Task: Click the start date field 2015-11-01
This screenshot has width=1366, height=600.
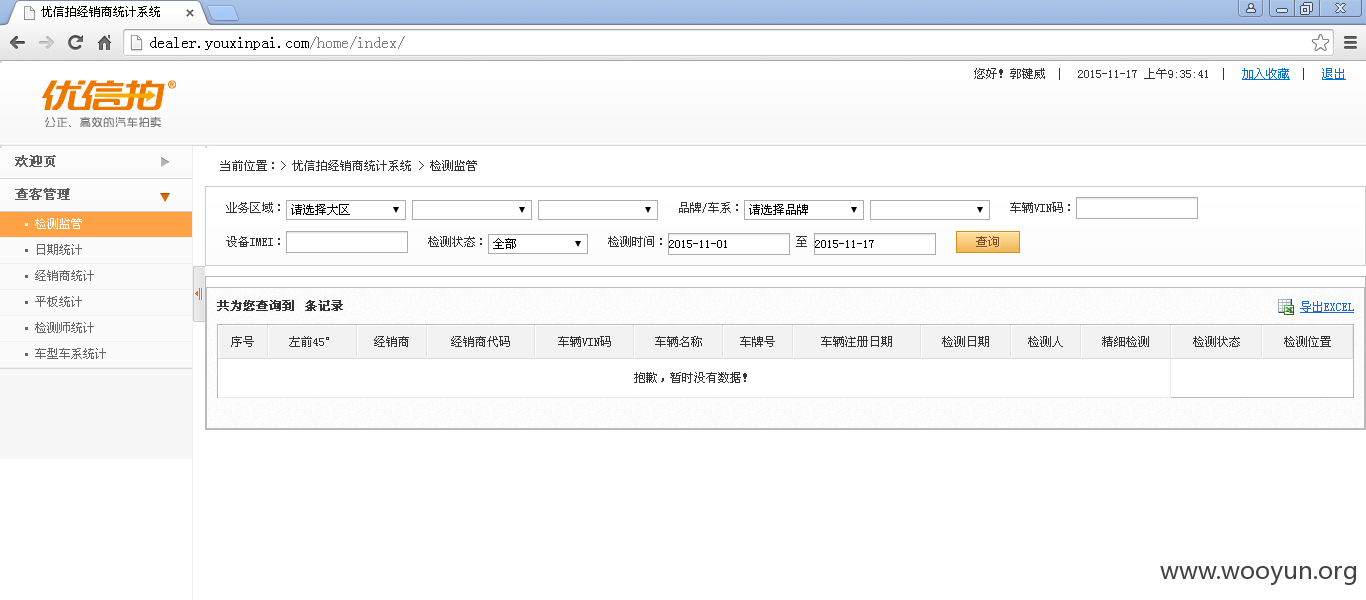Action: 729,244
